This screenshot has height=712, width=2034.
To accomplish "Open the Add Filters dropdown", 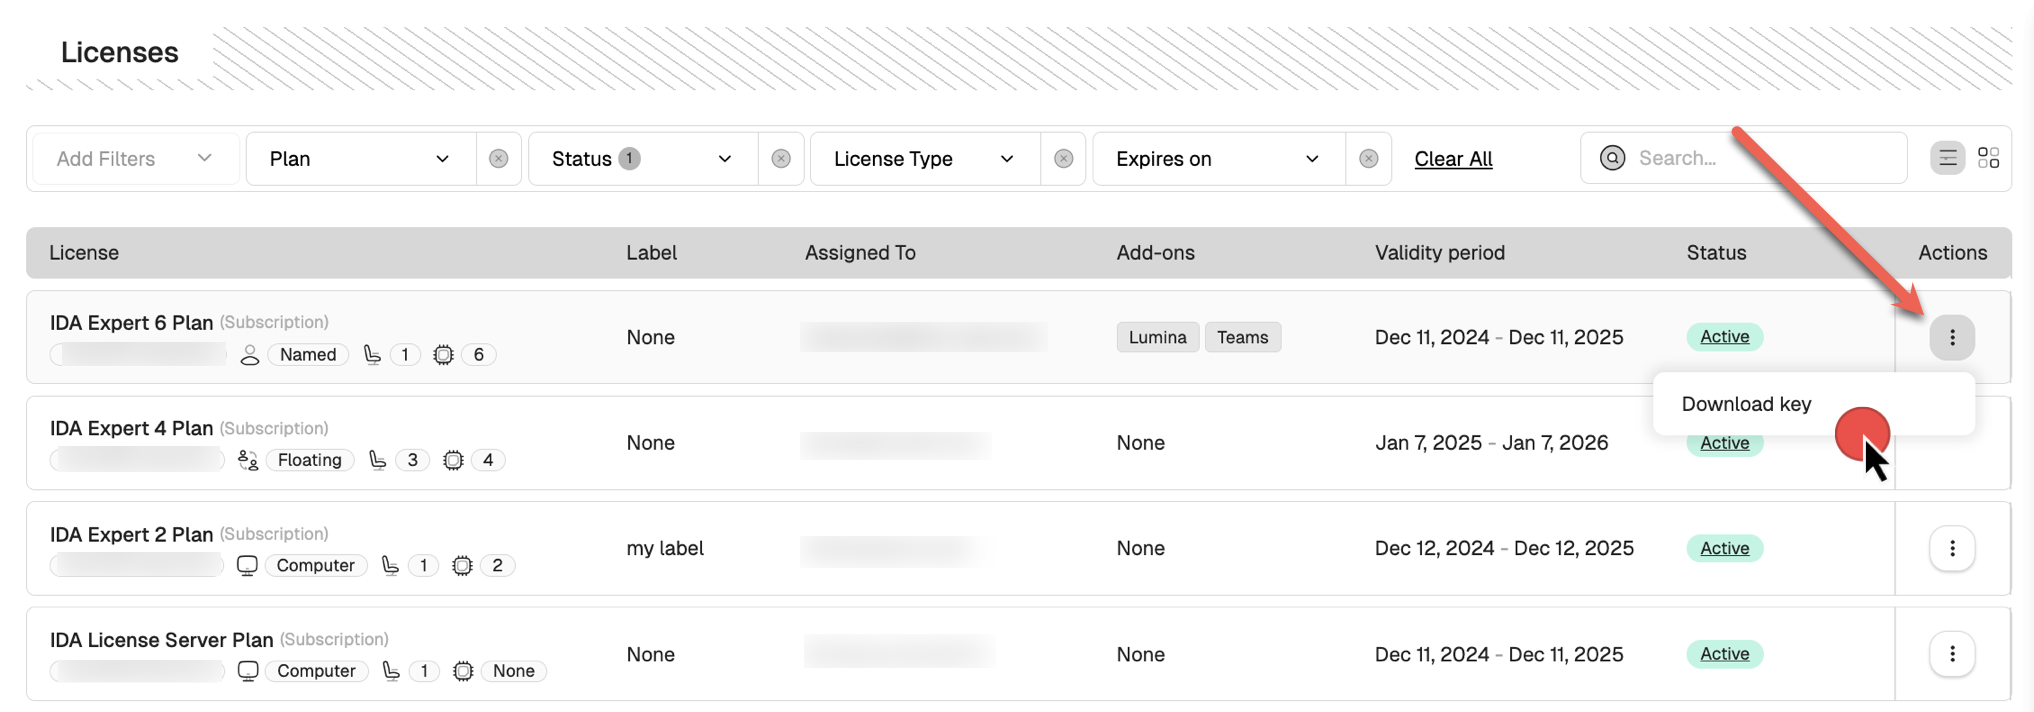I will (134, 159).
